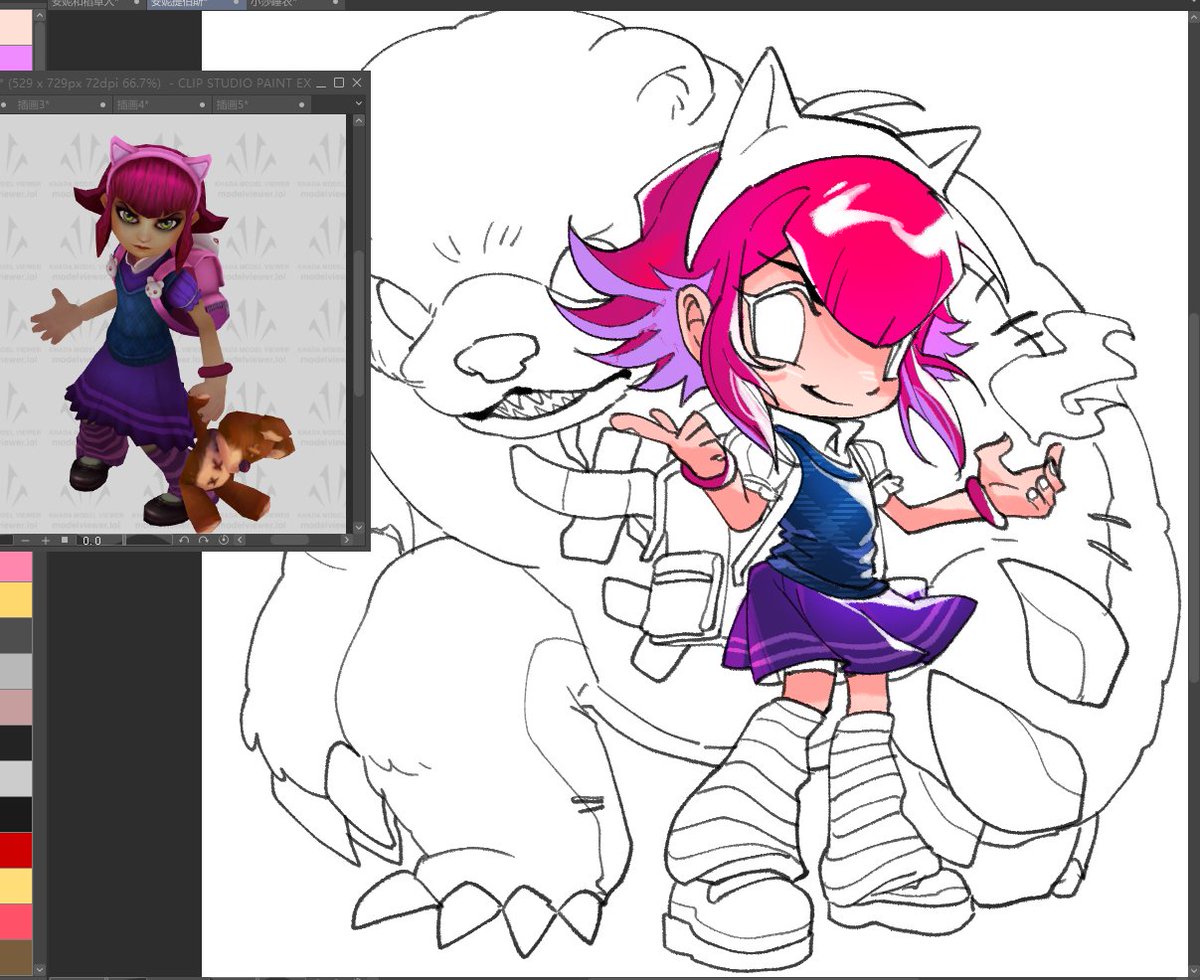Pick the brown swatch

[x=16, y=957]
